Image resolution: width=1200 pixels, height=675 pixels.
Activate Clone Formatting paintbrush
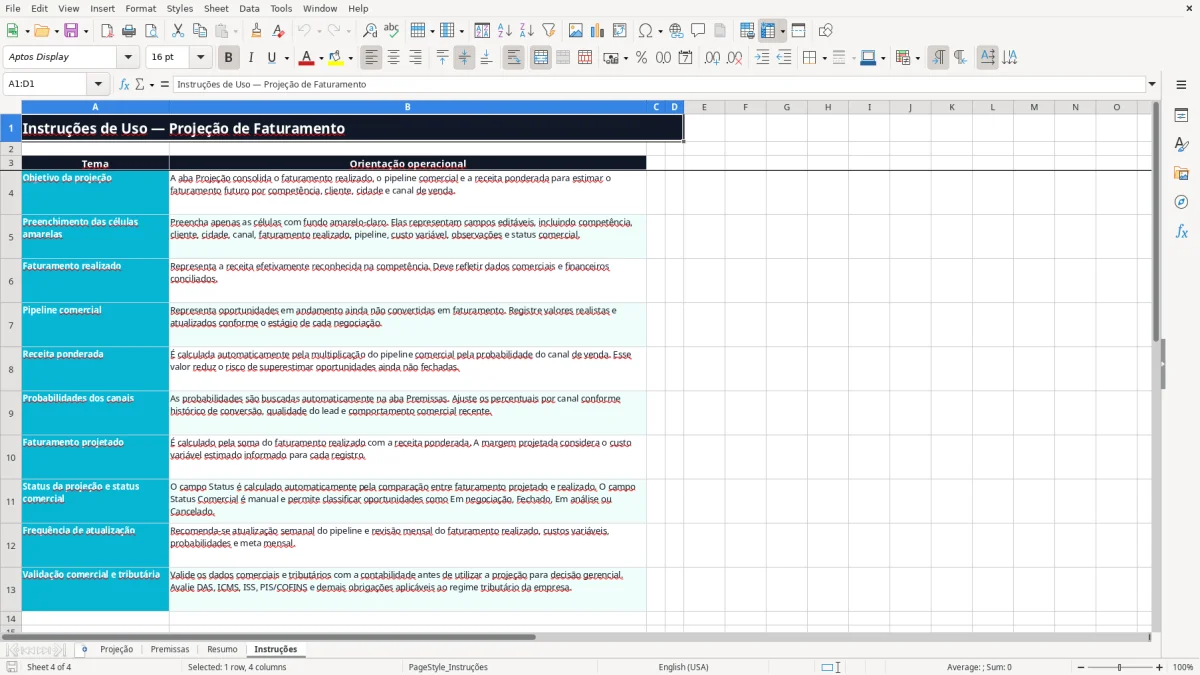(257, 31)
